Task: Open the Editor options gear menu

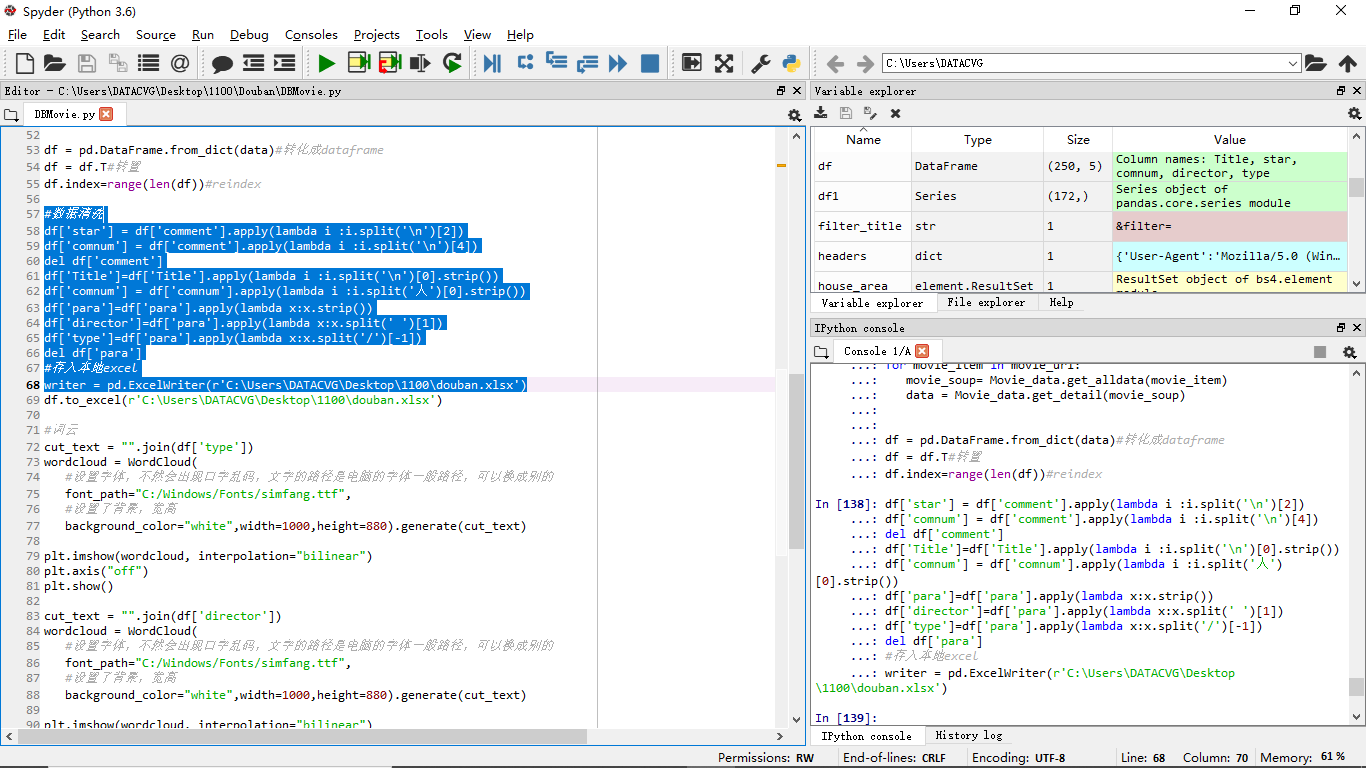Action: point(795,115)
